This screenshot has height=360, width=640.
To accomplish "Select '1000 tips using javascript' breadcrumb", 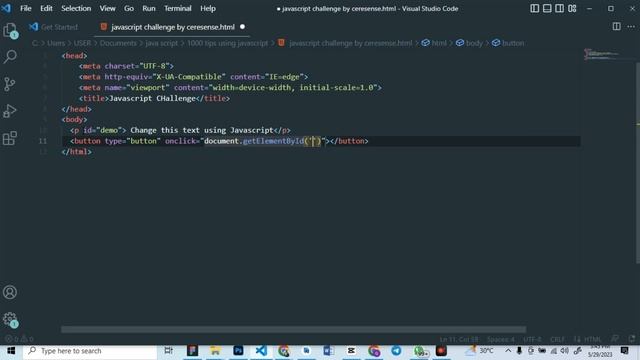I will [x=227, y=43].
